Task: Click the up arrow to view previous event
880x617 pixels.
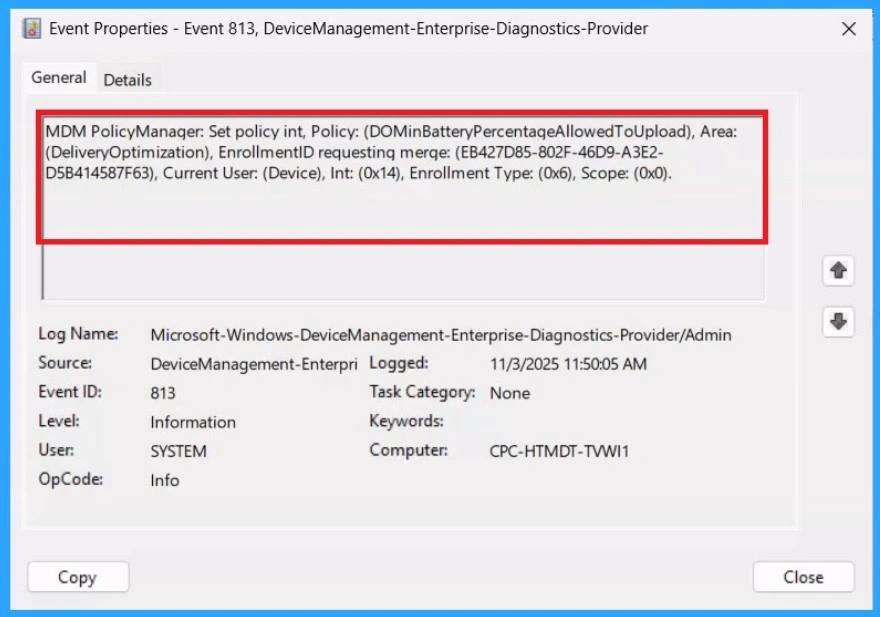Action: pyautogui.click(x=838, y=270)
